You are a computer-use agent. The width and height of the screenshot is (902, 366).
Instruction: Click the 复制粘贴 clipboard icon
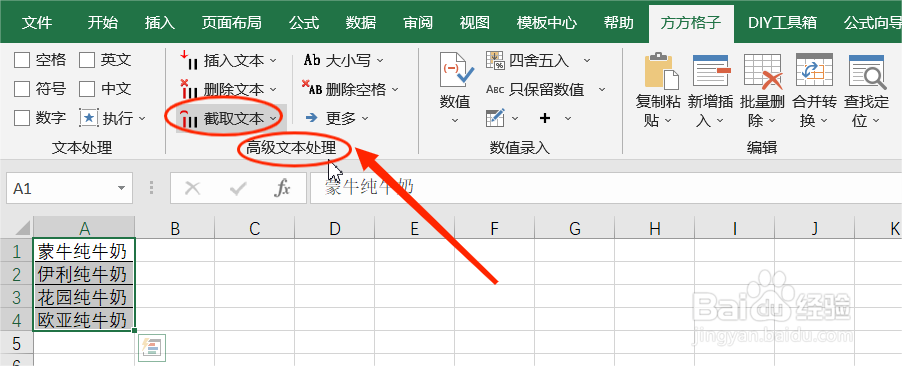661,70
